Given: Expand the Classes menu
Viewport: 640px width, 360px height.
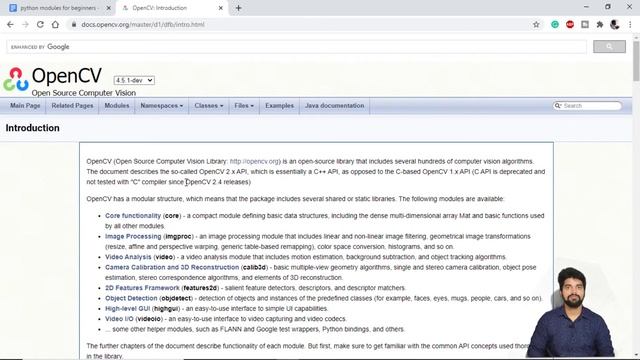Looking at the screenshot, I should (x=209, y=106).
